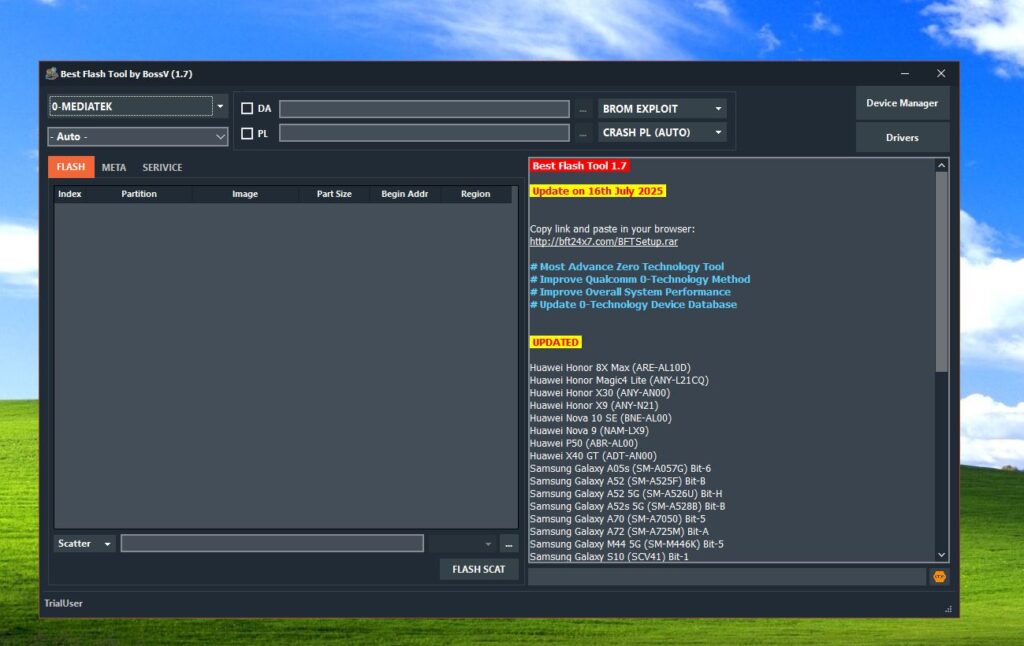Click the Begin Addr column header

405,194
